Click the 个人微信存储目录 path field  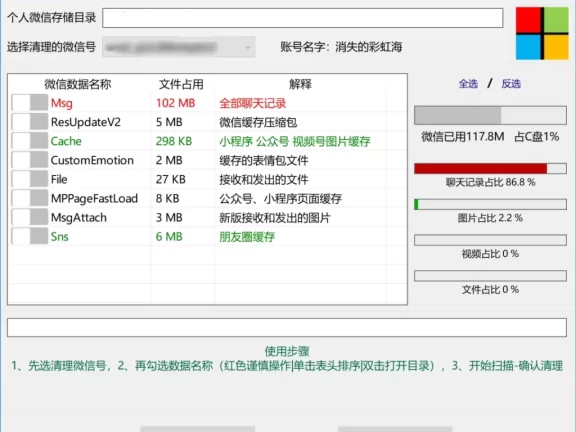click(x=303, y=18)
